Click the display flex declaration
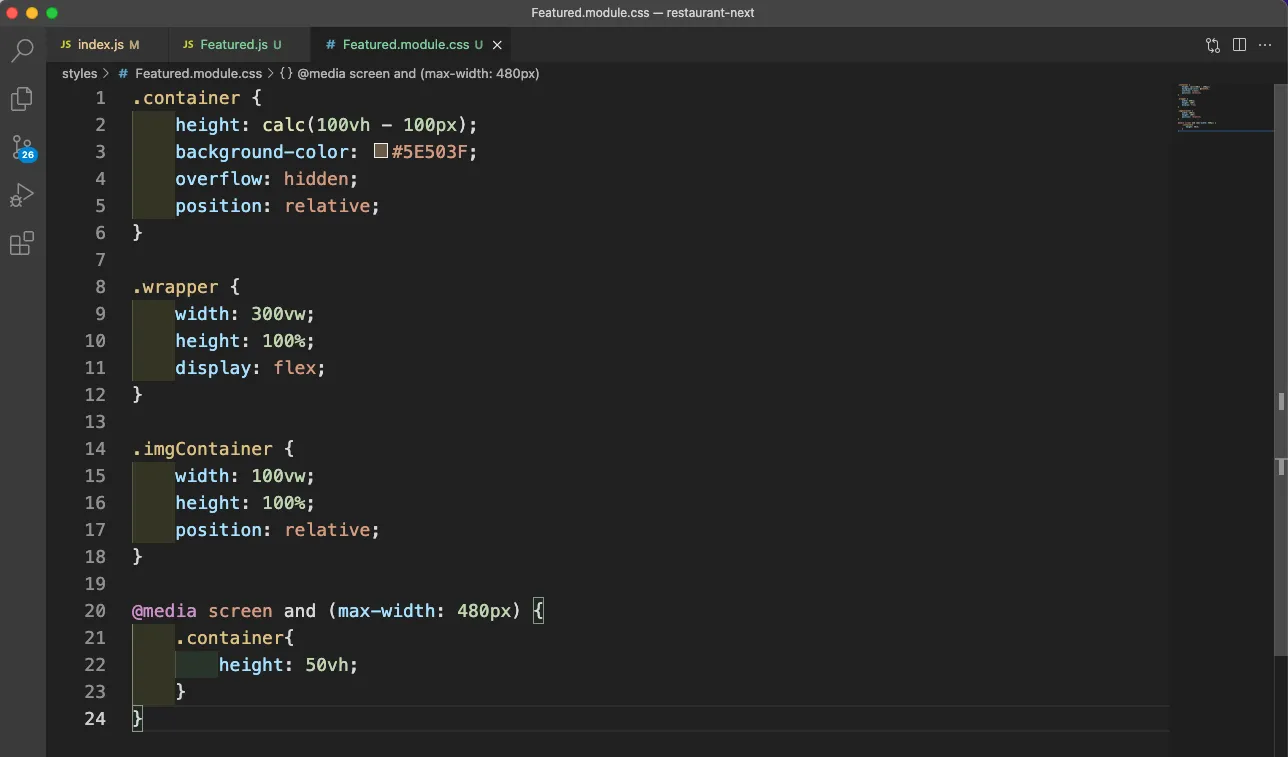 [251, 368]
